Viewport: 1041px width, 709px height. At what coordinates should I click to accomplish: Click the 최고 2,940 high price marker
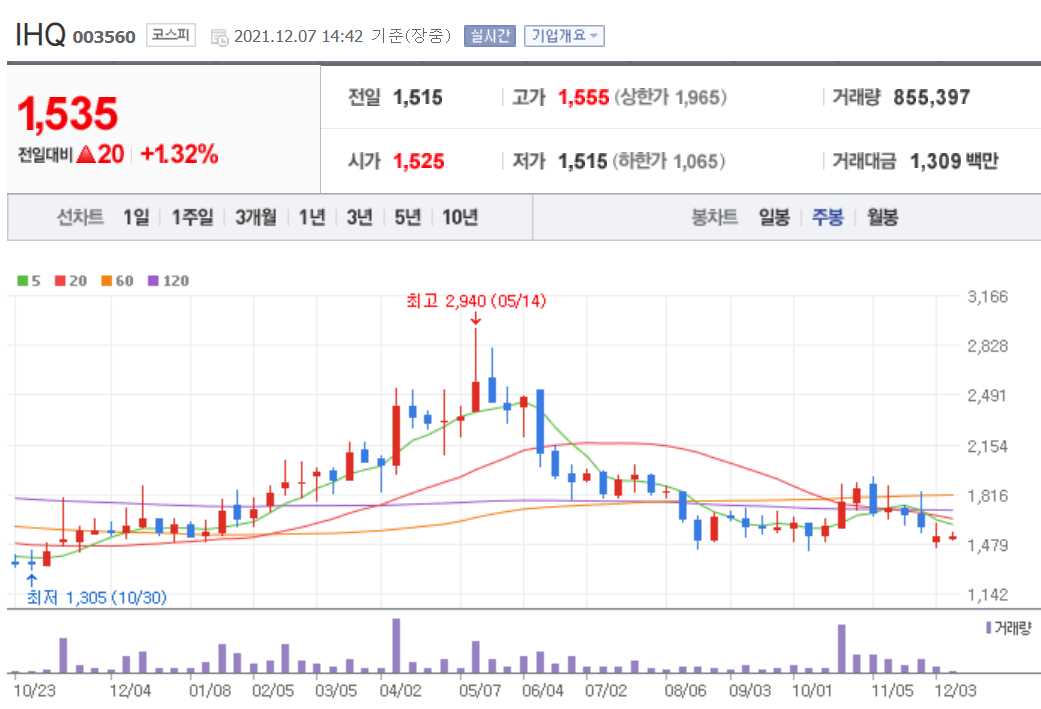point(476,301)
